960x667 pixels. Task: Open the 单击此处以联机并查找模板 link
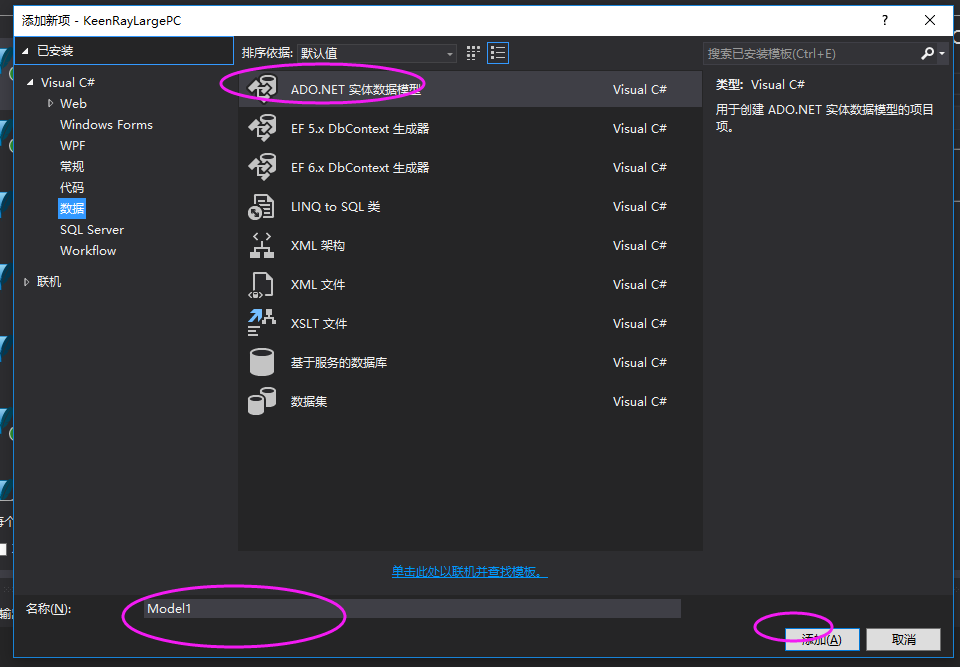(469, 571)
